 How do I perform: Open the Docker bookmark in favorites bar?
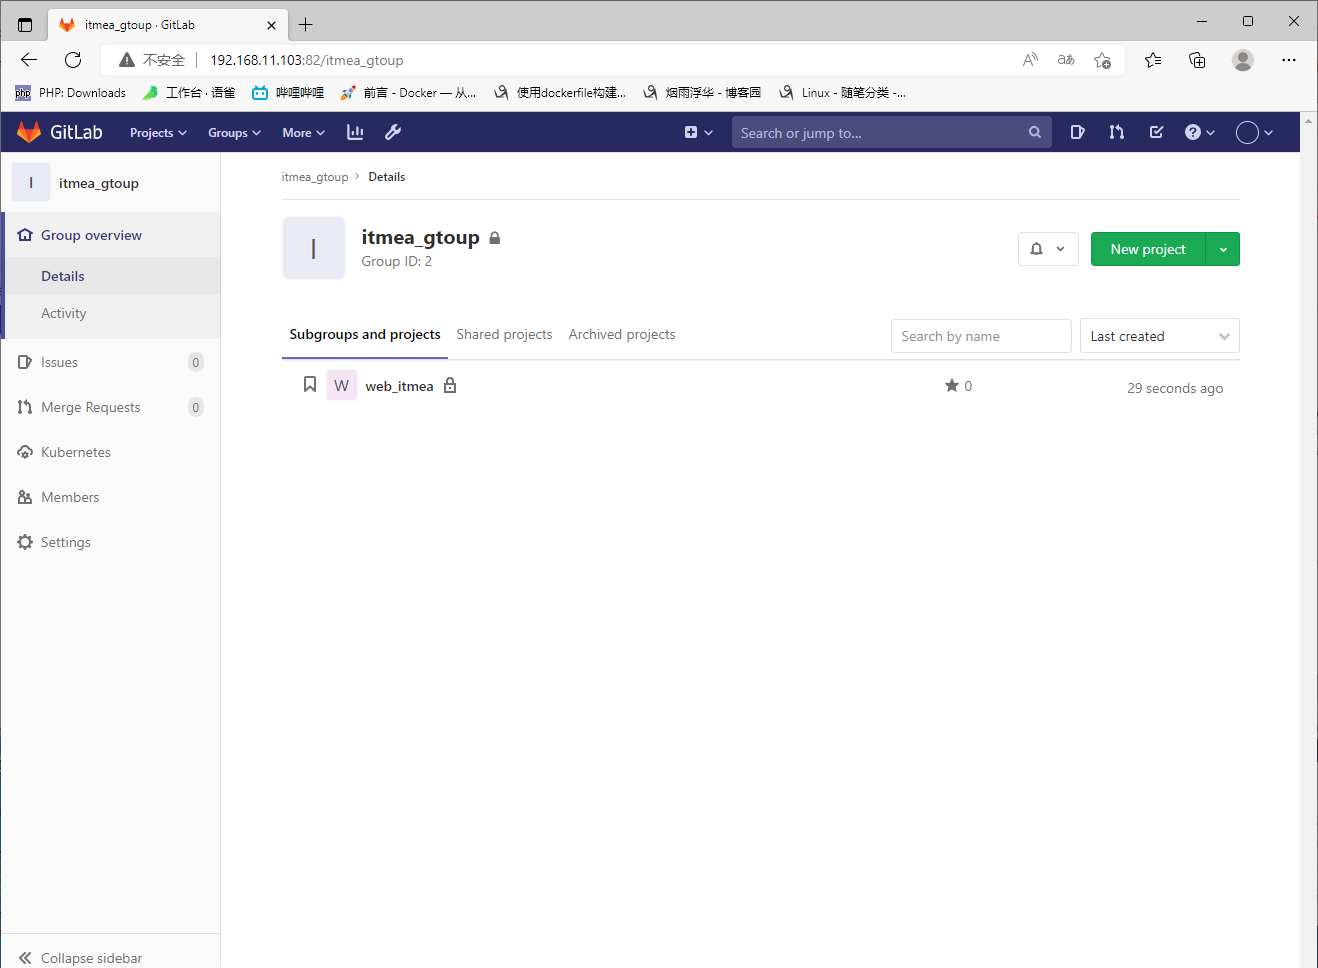click(x=408, y=93)
